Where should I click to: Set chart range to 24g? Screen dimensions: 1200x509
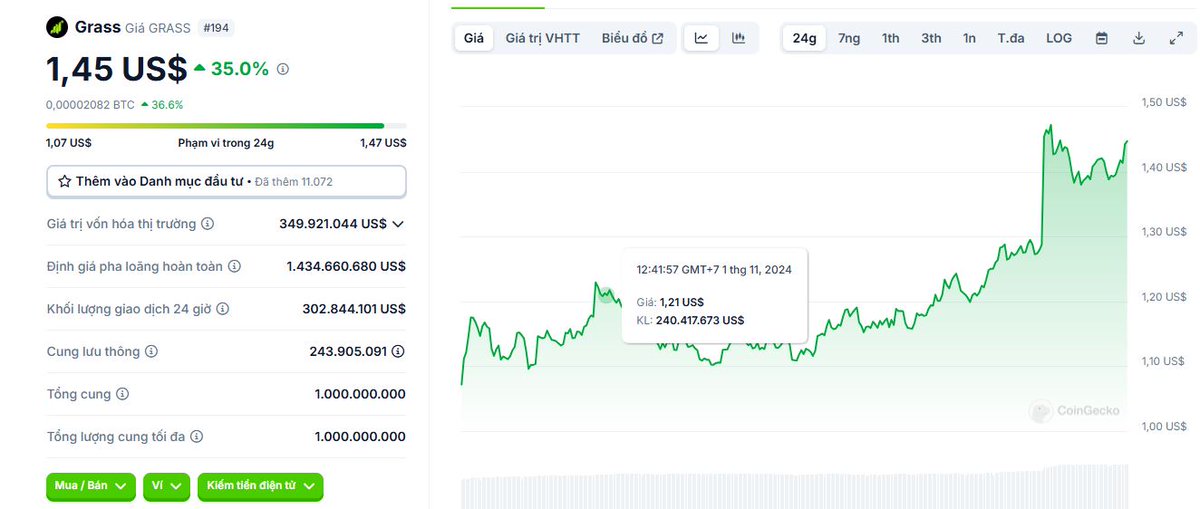pyautogui.click(x=804, y=38)
